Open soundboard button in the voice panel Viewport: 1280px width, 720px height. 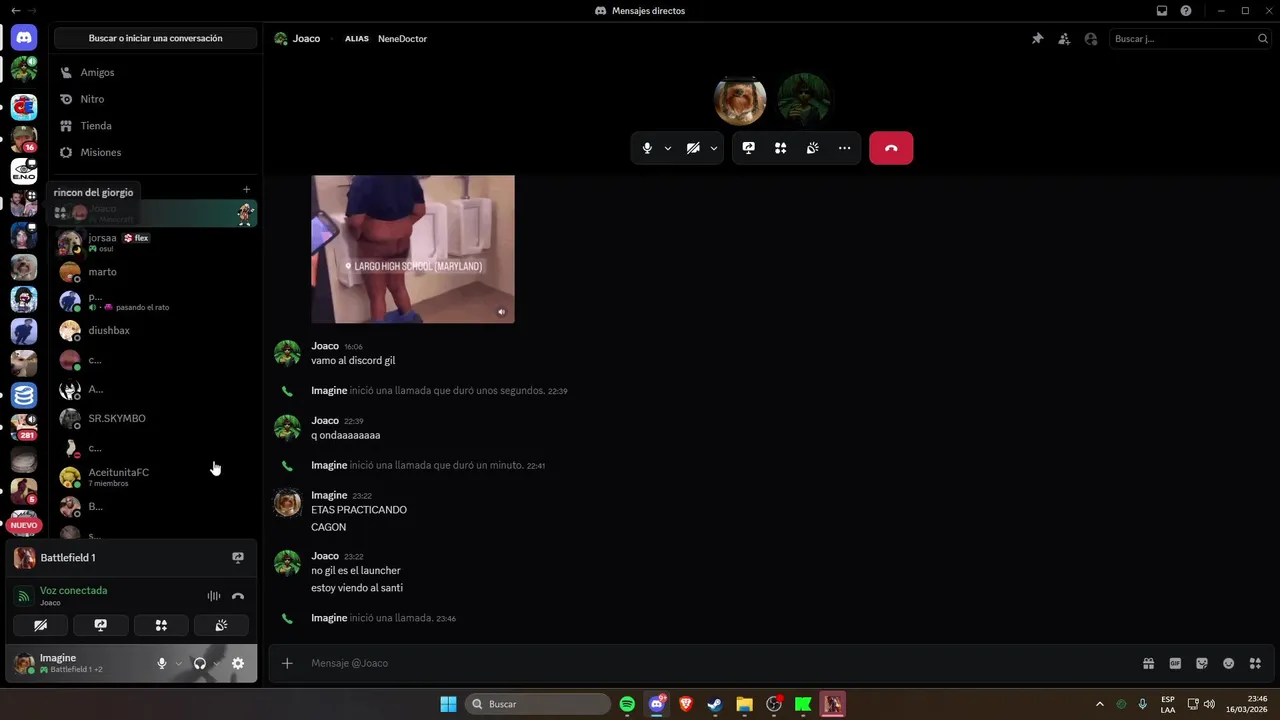click(221, 625)
